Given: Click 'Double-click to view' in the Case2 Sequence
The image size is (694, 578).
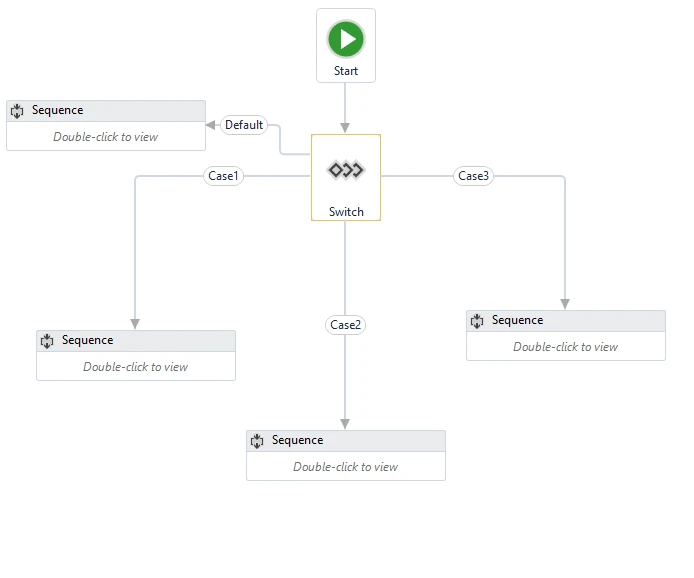Looking at the screenshot, I should point(345,467).
